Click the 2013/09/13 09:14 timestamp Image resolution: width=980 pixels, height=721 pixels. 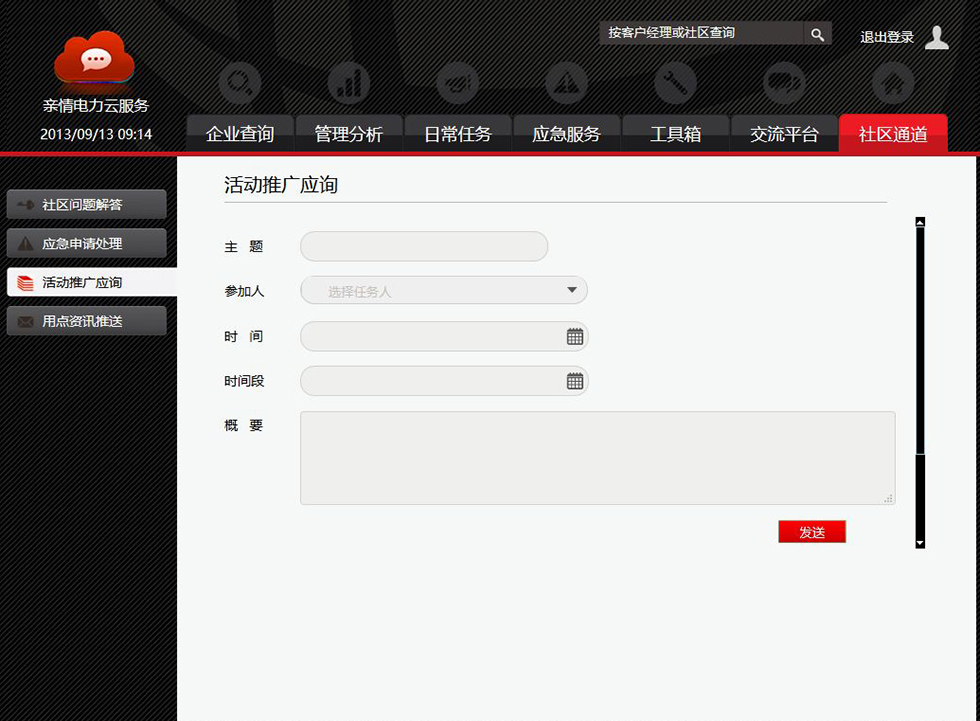(x=96, y=134)
